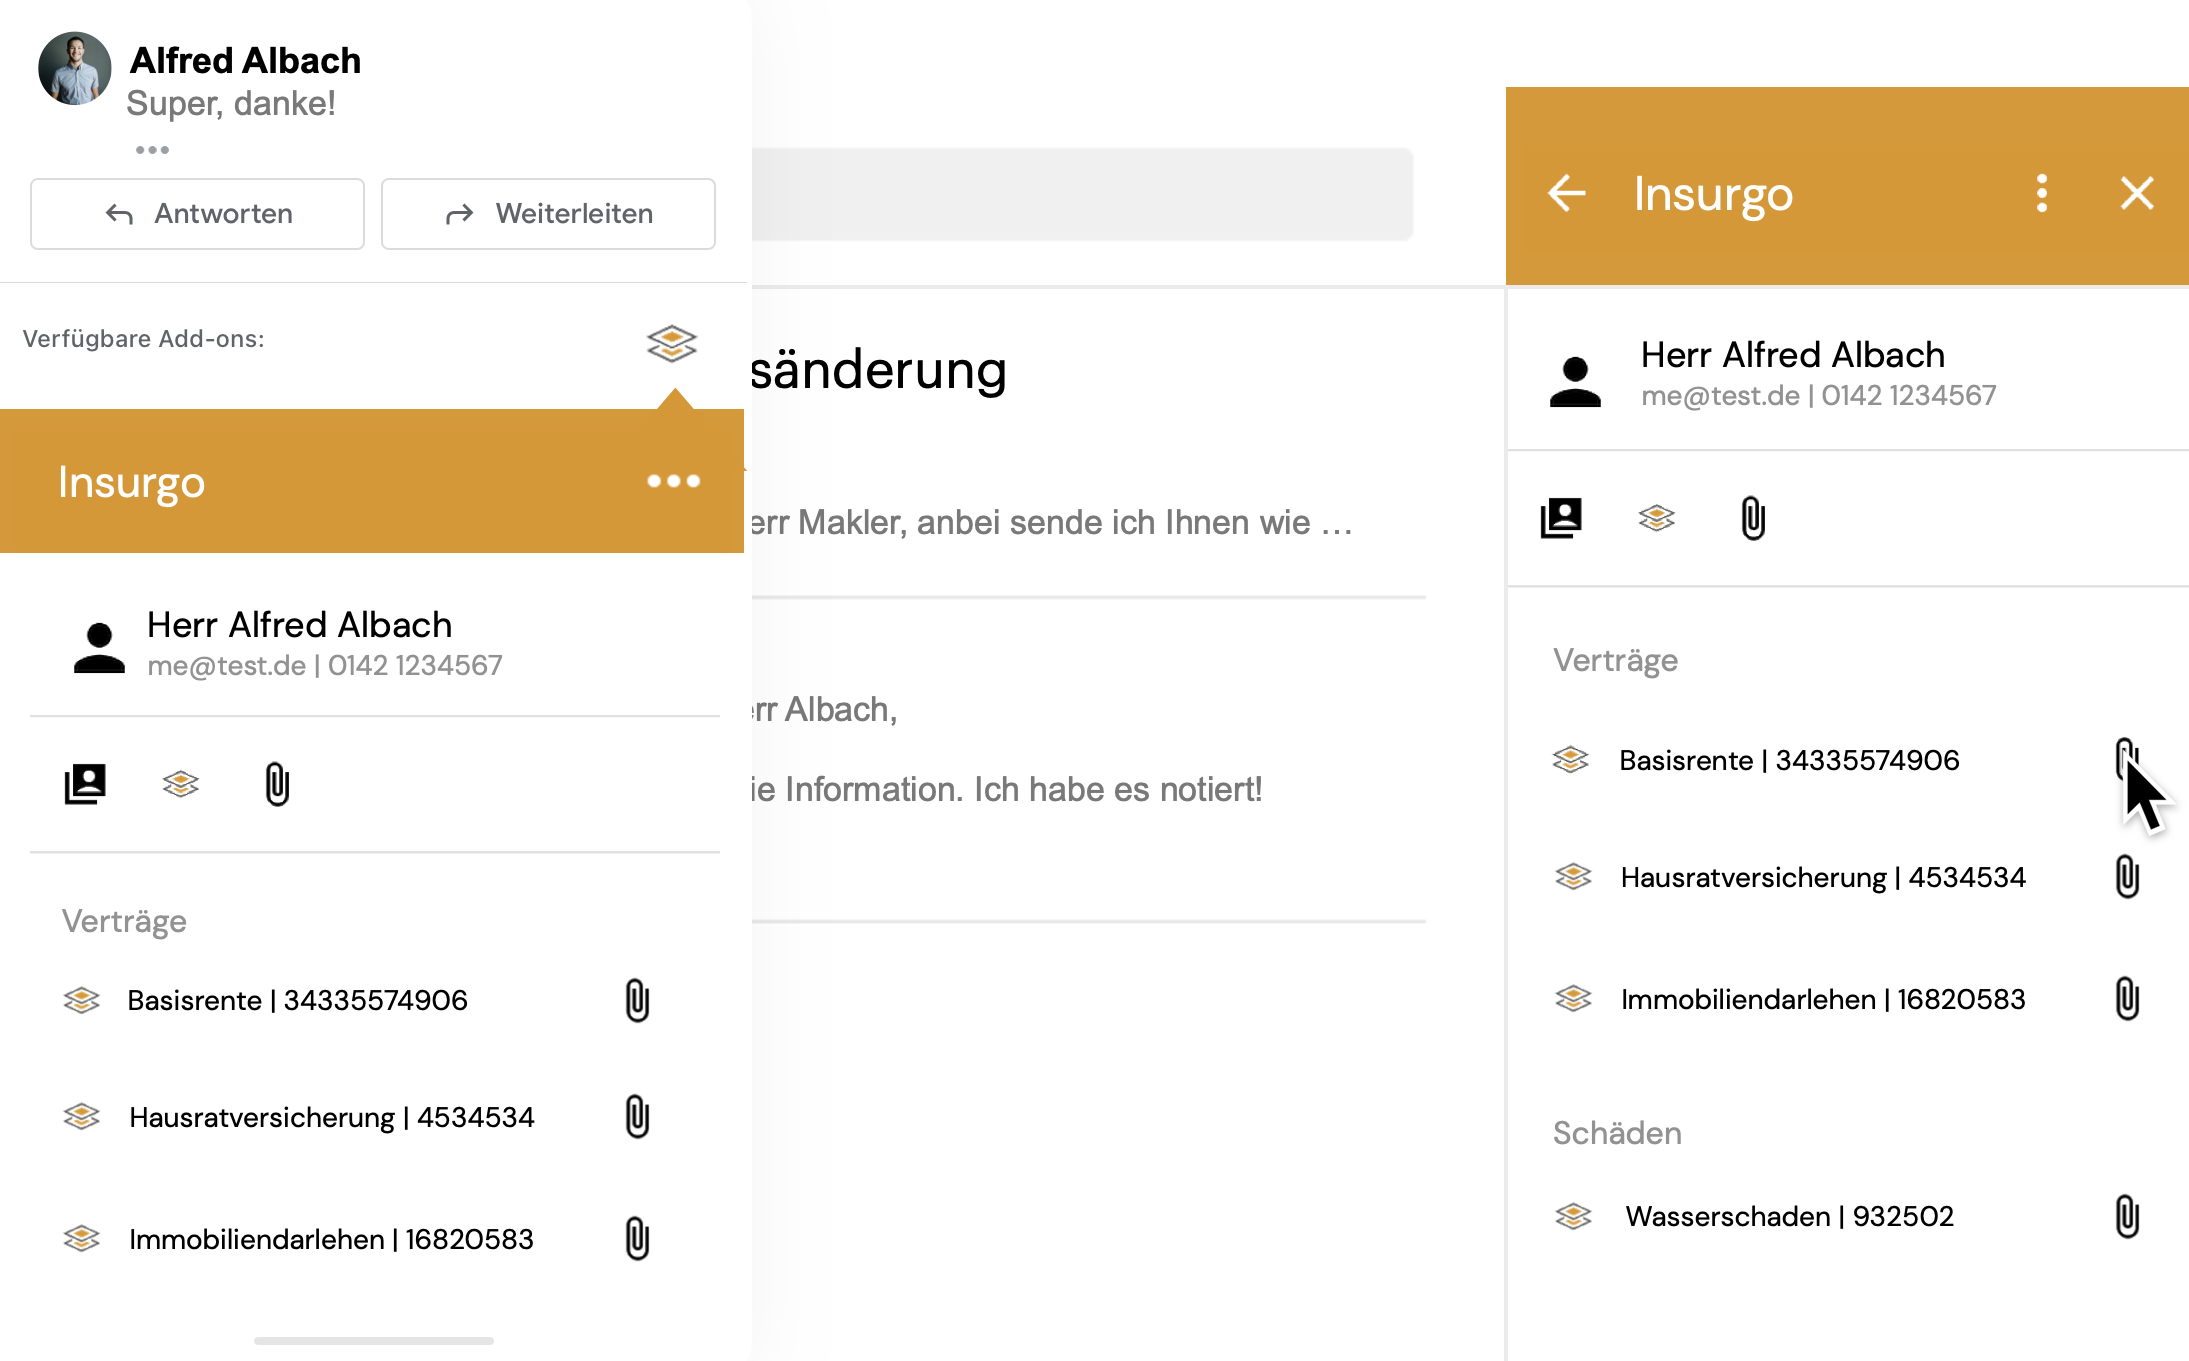Screen dimensions: 2189x1361
Task: Select 'Hausratversicherung | 4534534' in the right panel
Action: [x=1824, y=877]
